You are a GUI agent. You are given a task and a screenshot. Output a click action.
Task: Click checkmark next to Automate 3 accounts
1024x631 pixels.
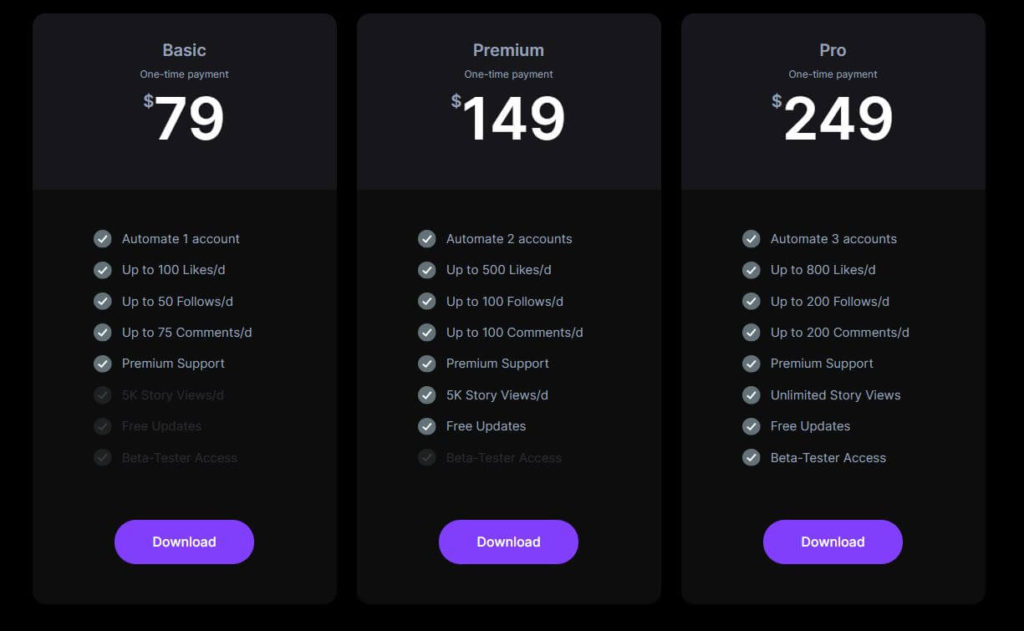coord(751,239)
